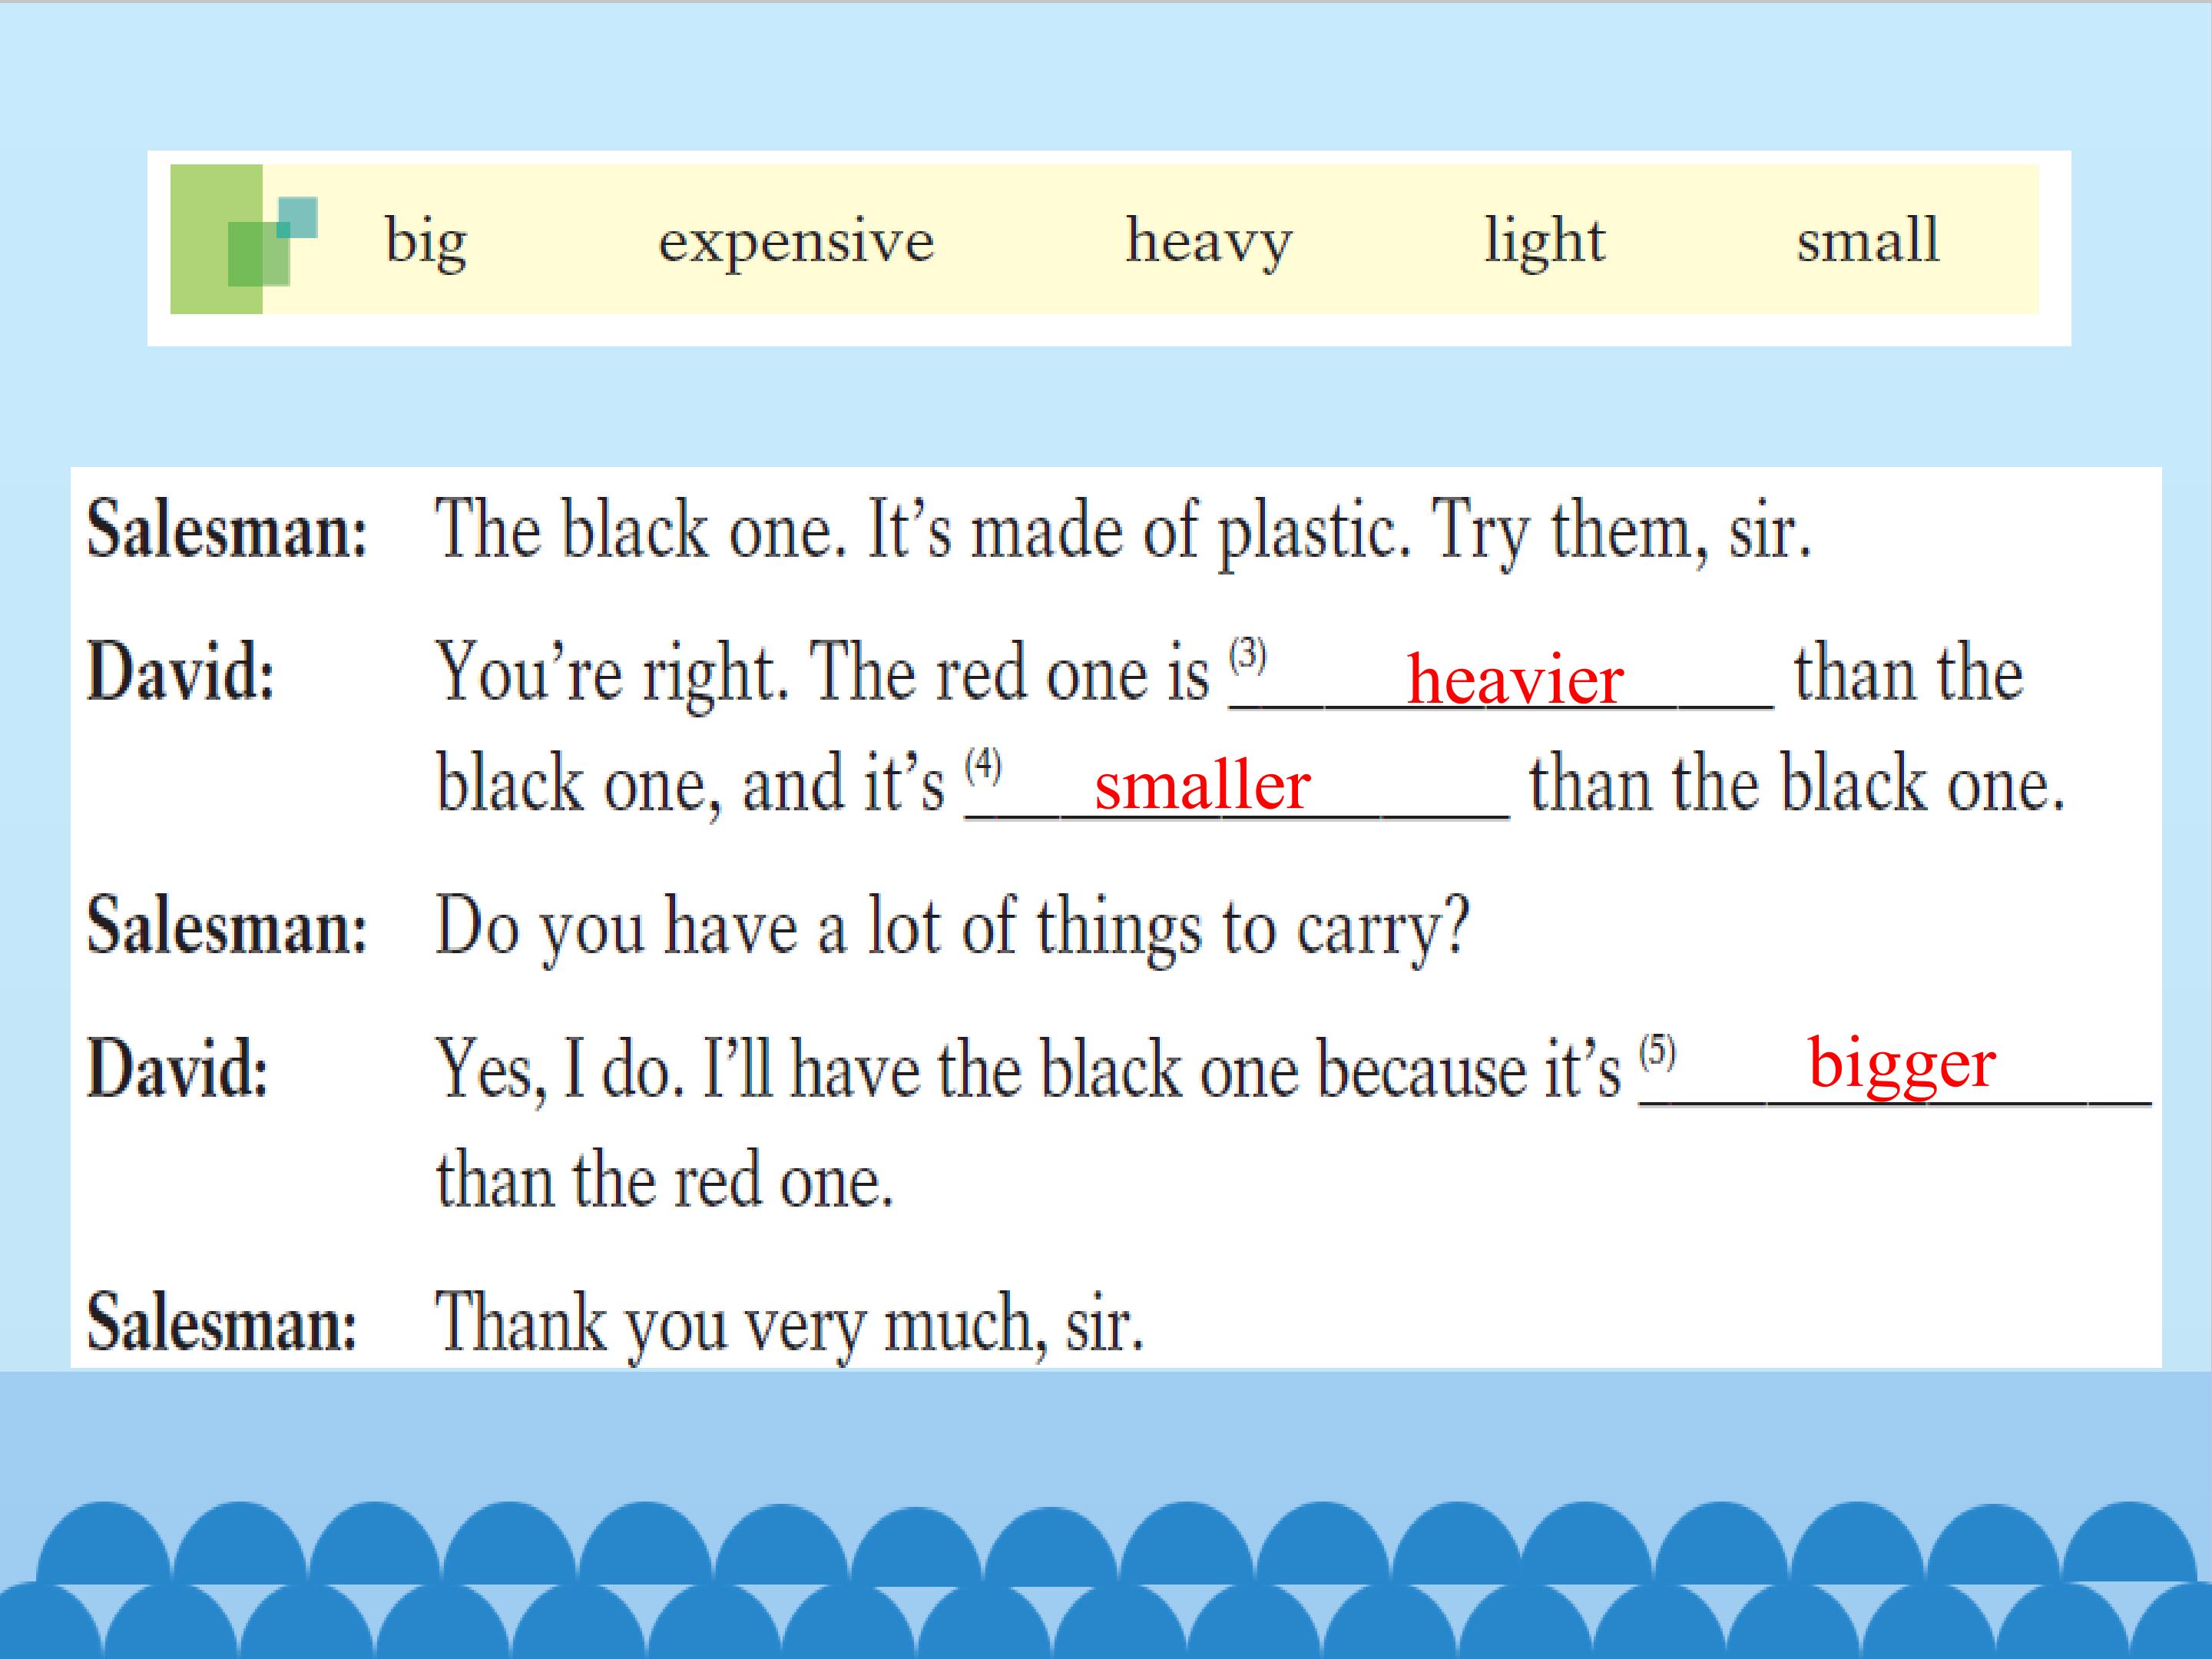2212x1659 pixels.
Task: Click the blank number (3) marker
Action: point(1247,655)
